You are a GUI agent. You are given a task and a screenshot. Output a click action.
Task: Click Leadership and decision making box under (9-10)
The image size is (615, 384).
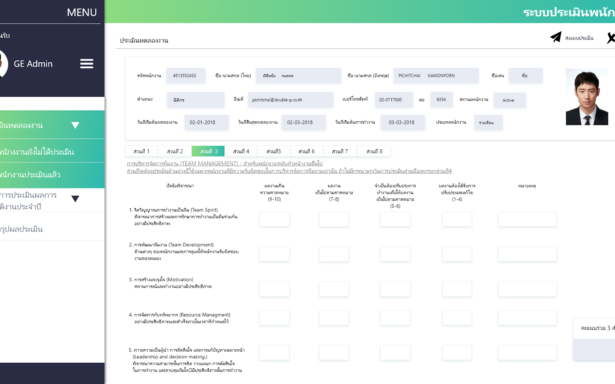[275, 353]
